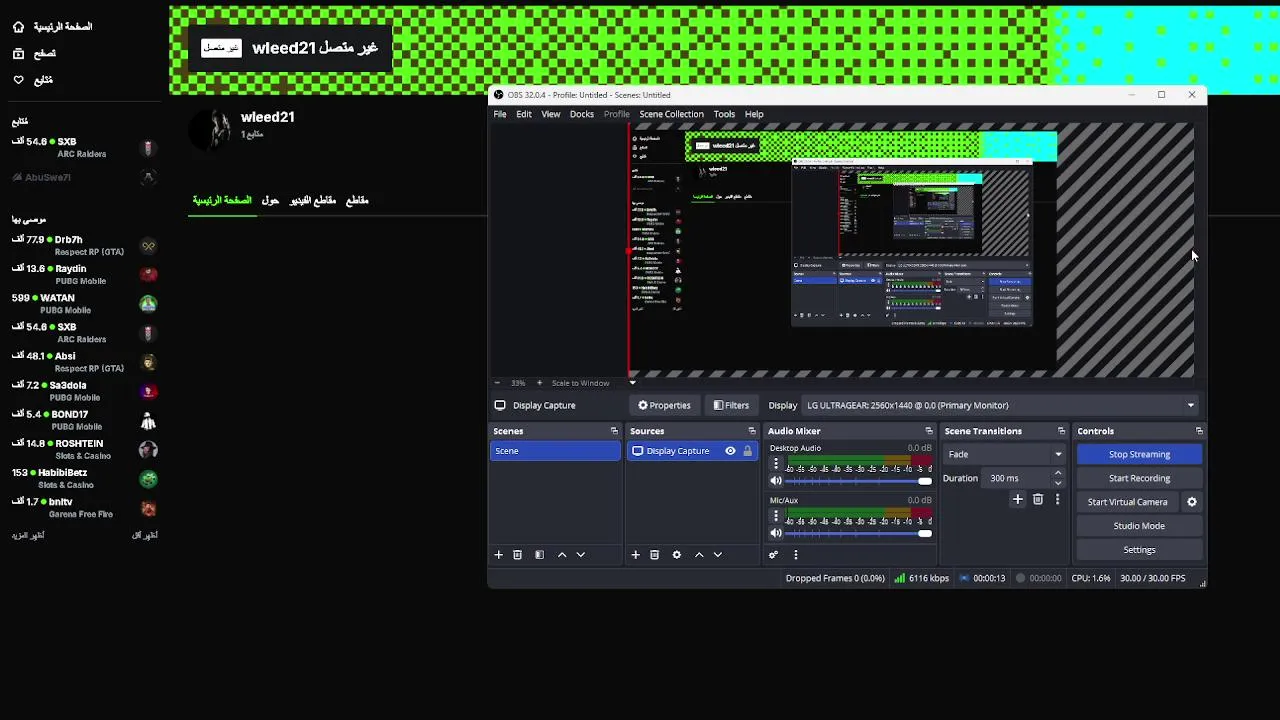Open the Scene Collection menu
Screen dimensions: 1280x720
click(672, 114)
